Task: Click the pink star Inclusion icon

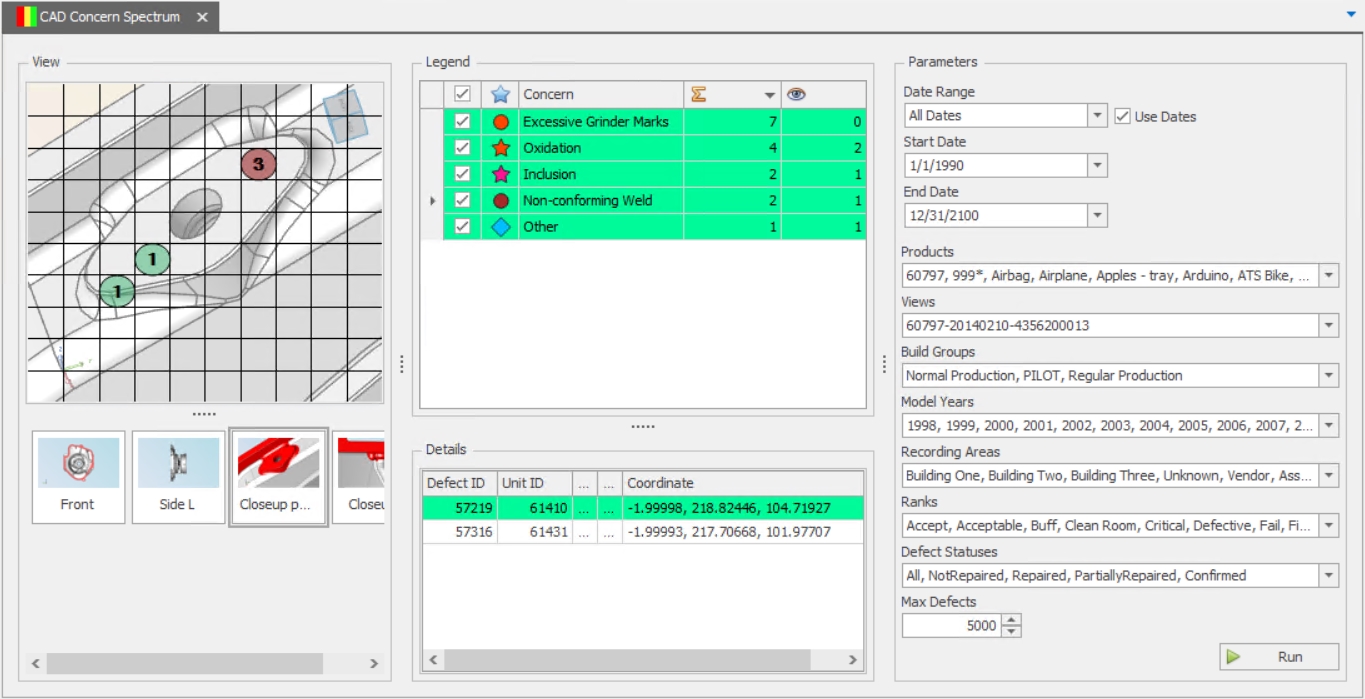Action: 501,174
